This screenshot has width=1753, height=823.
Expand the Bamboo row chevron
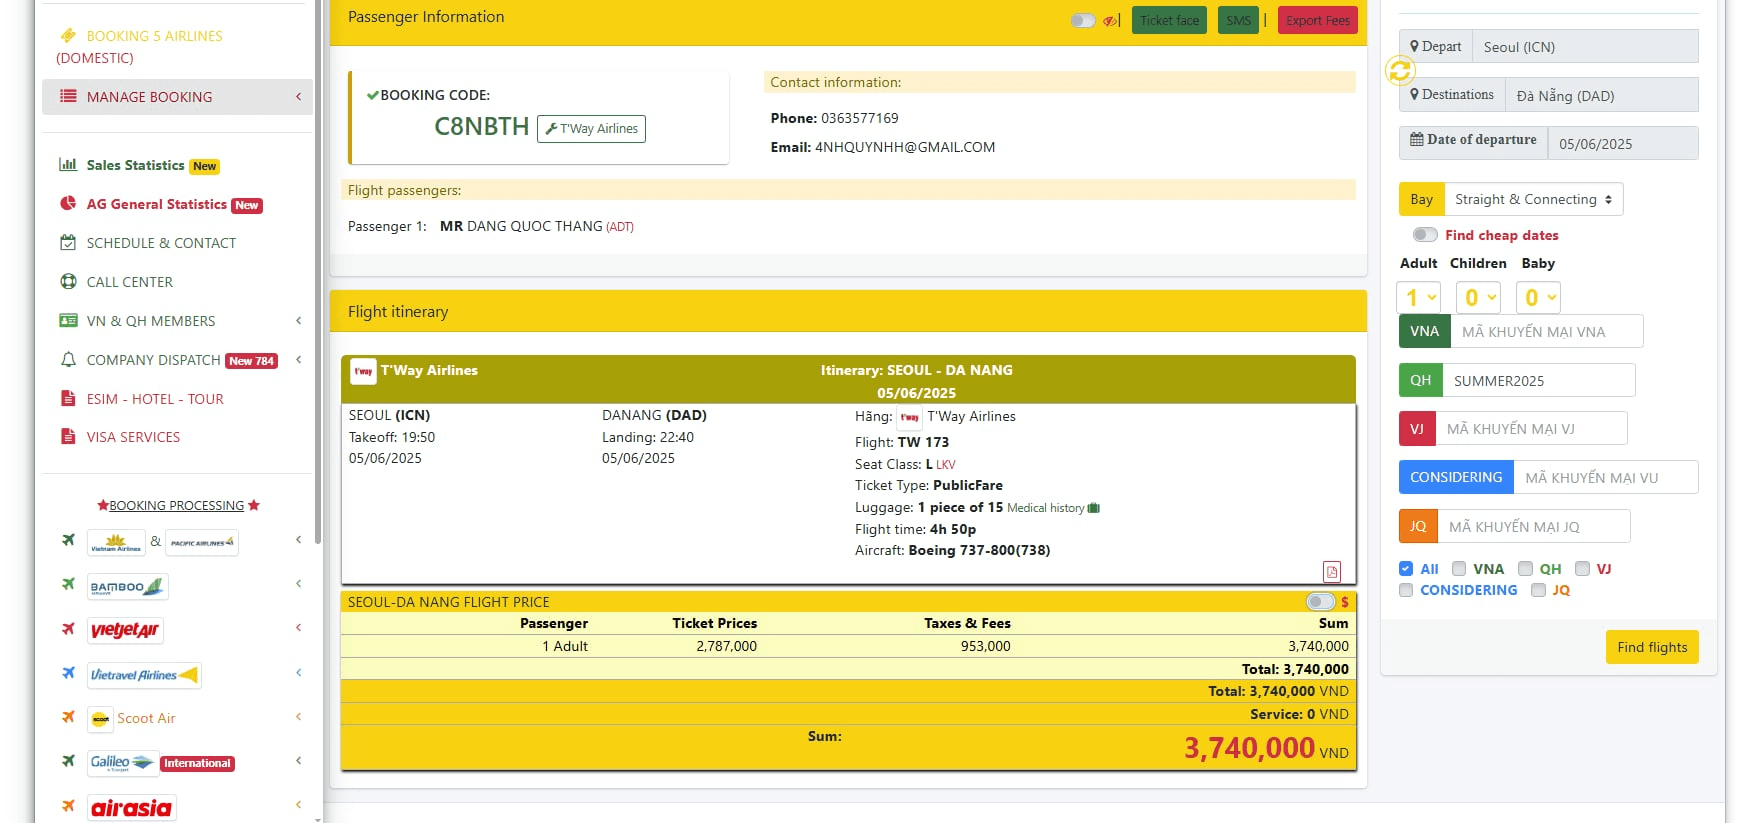[298, 583]
